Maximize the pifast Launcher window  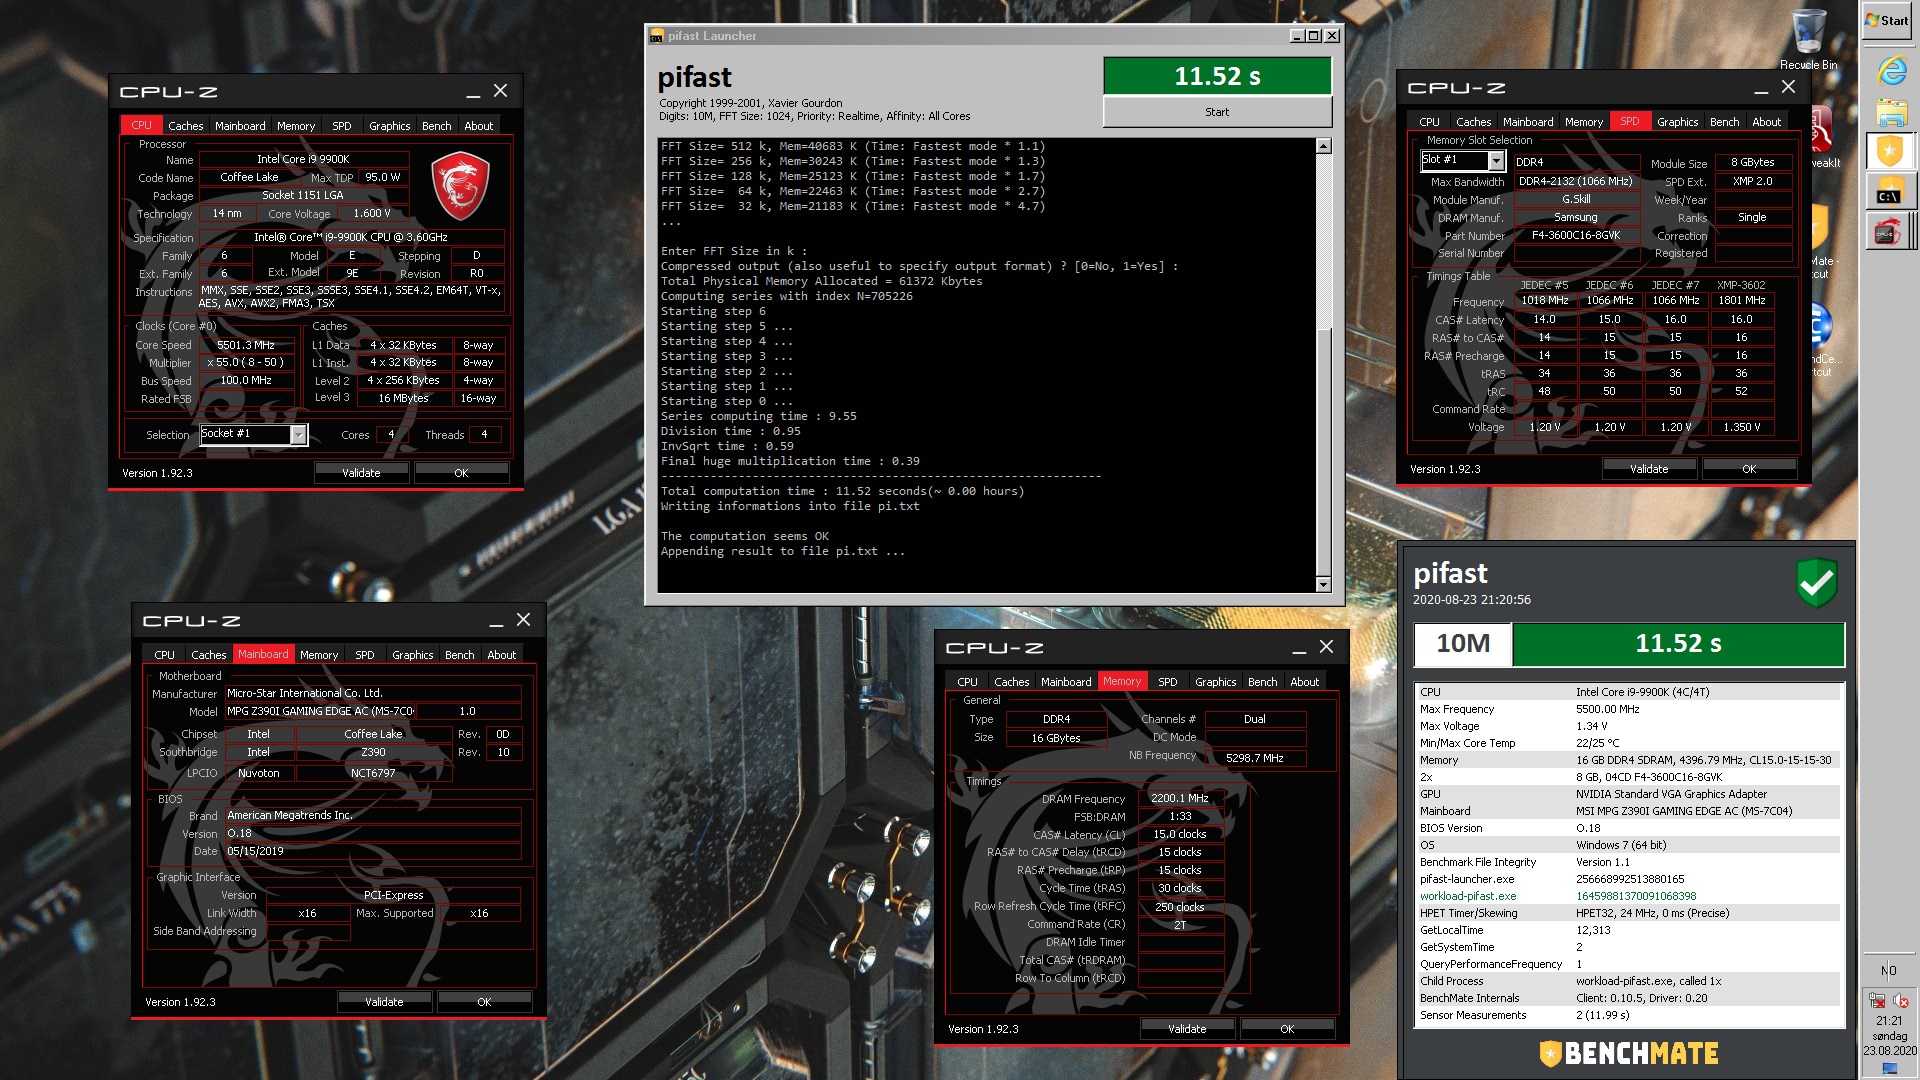coord(1314,36)
